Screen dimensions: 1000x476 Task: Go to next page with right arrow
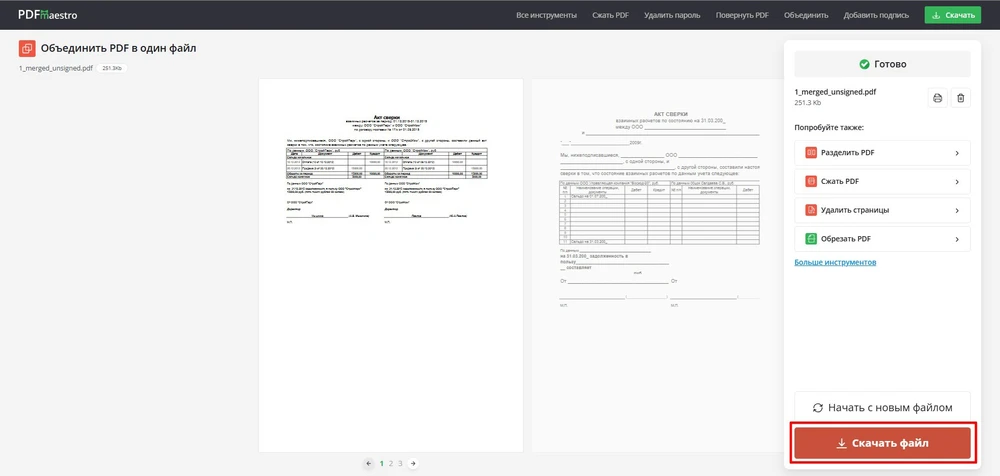[413, 463]
